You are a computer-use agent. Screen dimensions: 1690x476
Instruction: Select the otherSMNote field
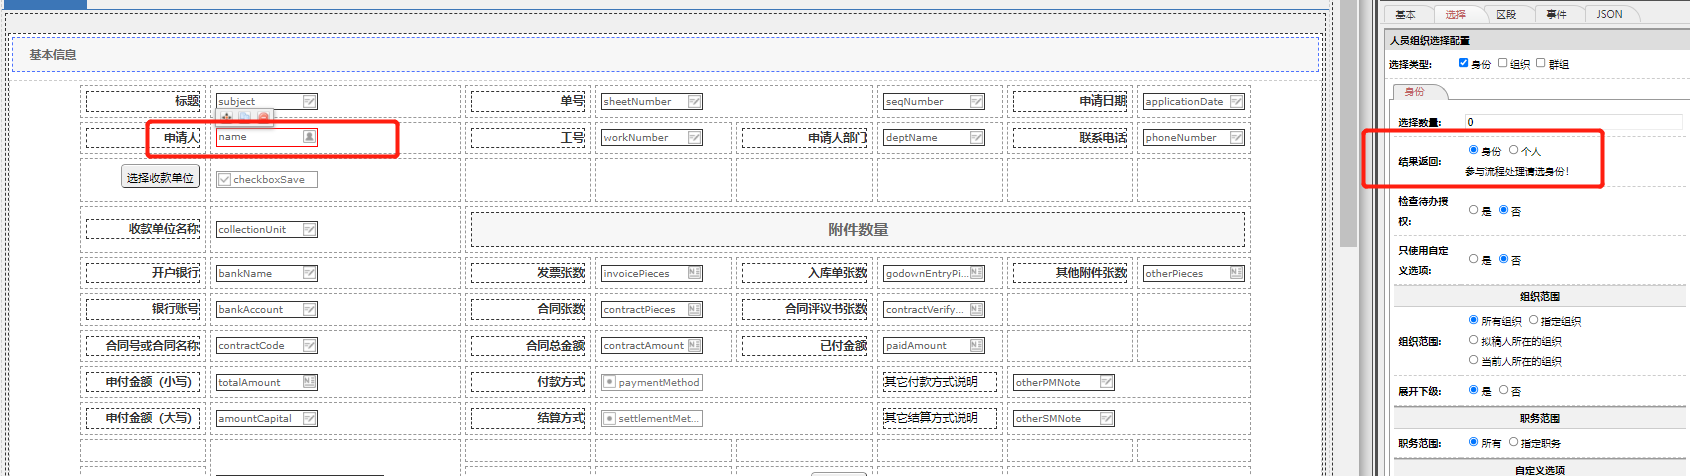click(1064, 418)
